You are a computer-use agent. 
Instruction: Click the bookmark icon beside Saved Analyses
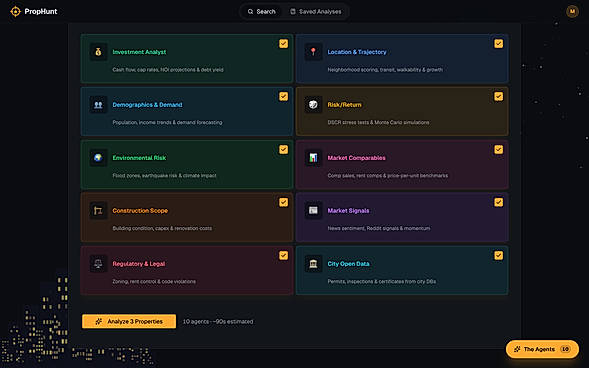pyautogui.click(x=293, y=12)
